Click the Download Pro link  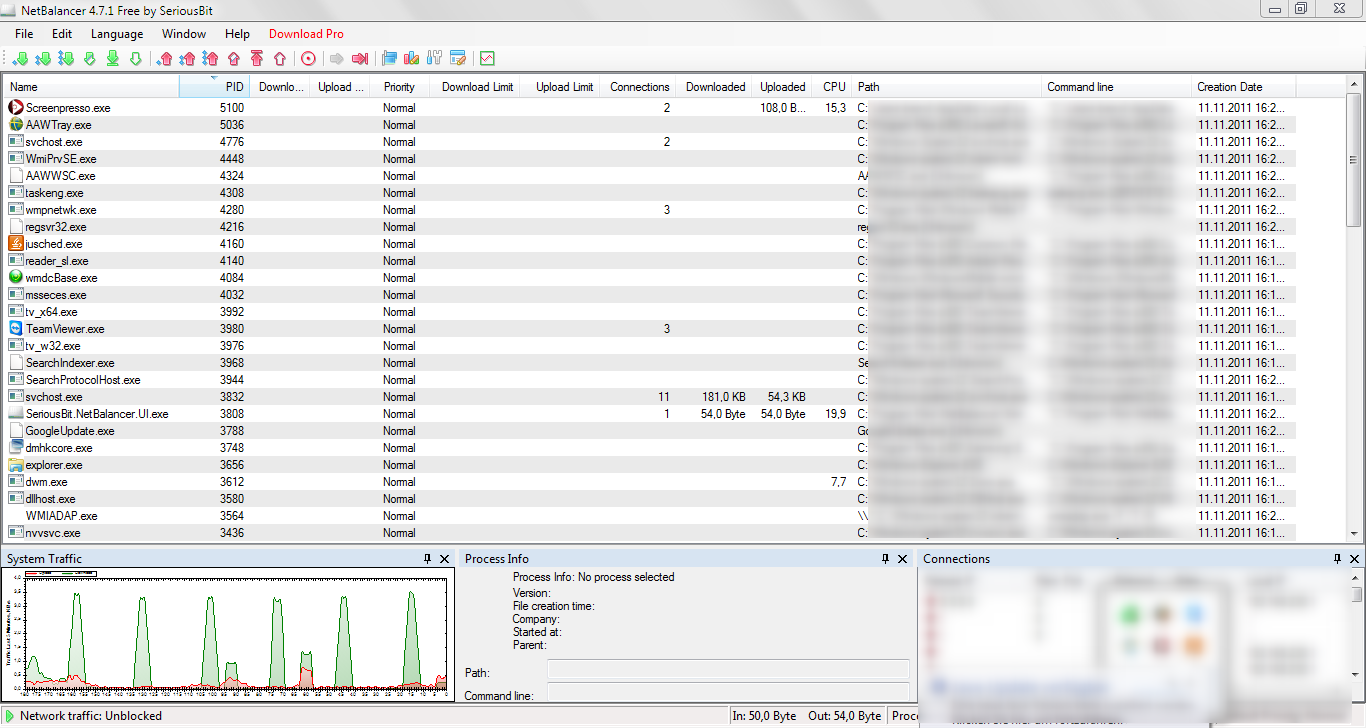(x=306, y=34)
